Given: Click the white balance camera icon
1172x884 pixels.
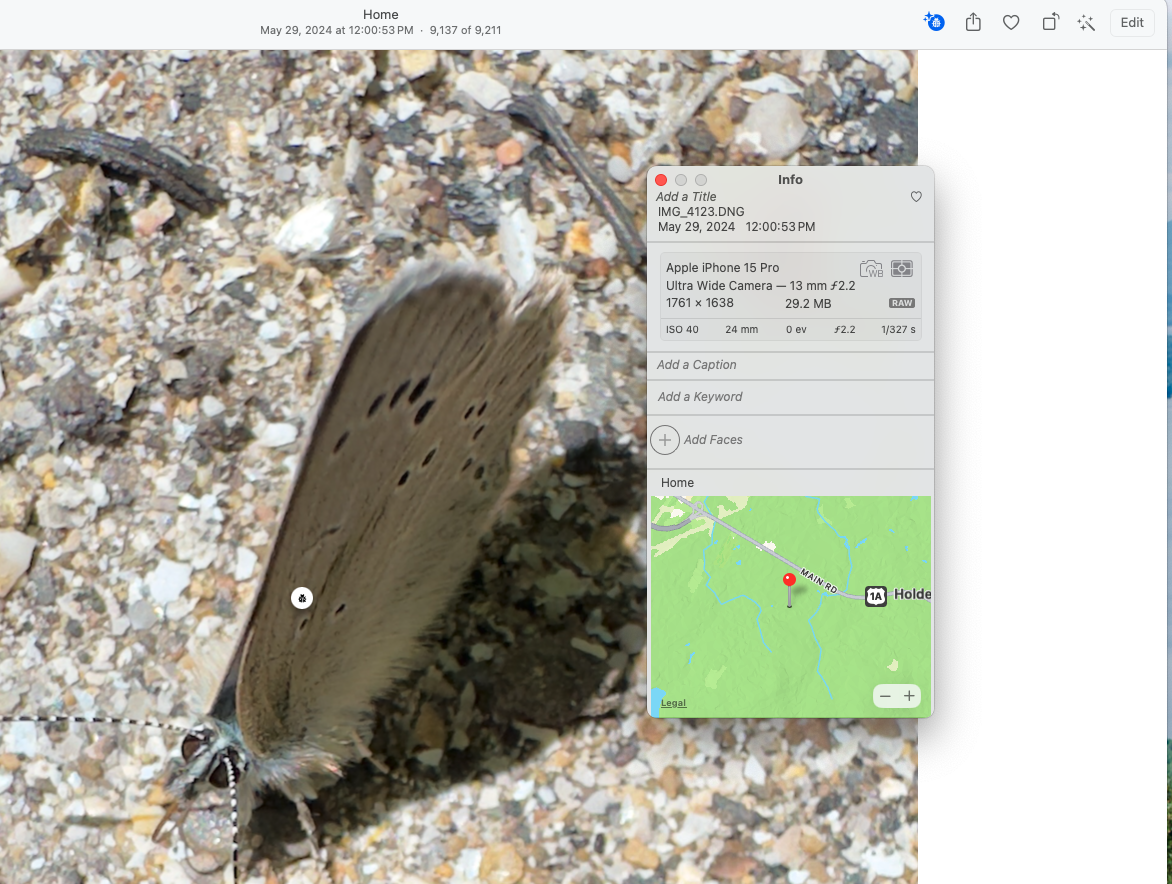Looking at the screenshot, I should pyautogui.click(x=872, y=268).
